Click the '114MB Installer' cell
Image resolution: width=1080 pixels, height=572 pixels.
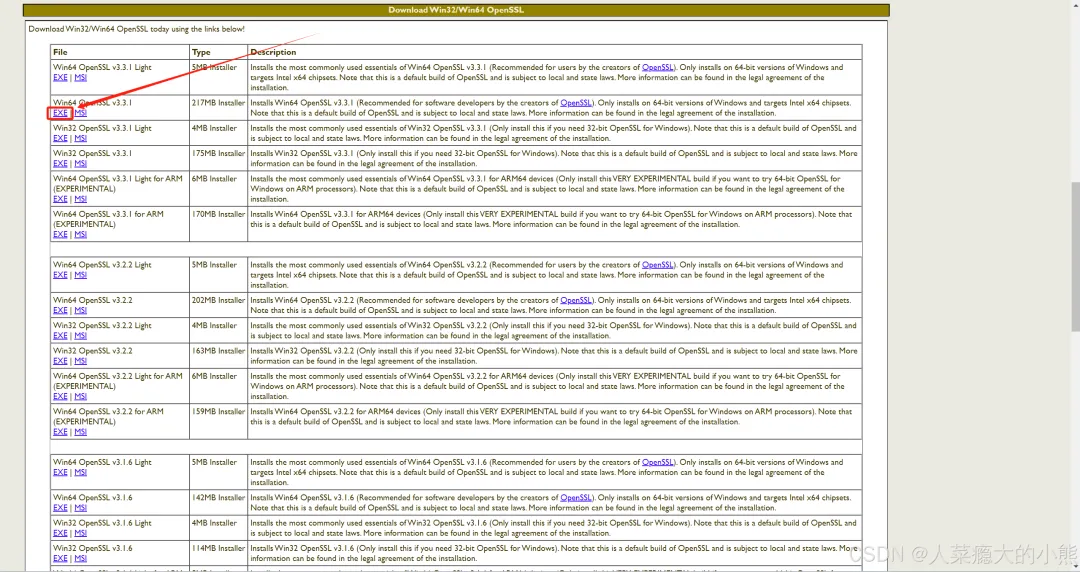(x=218, y=553)
